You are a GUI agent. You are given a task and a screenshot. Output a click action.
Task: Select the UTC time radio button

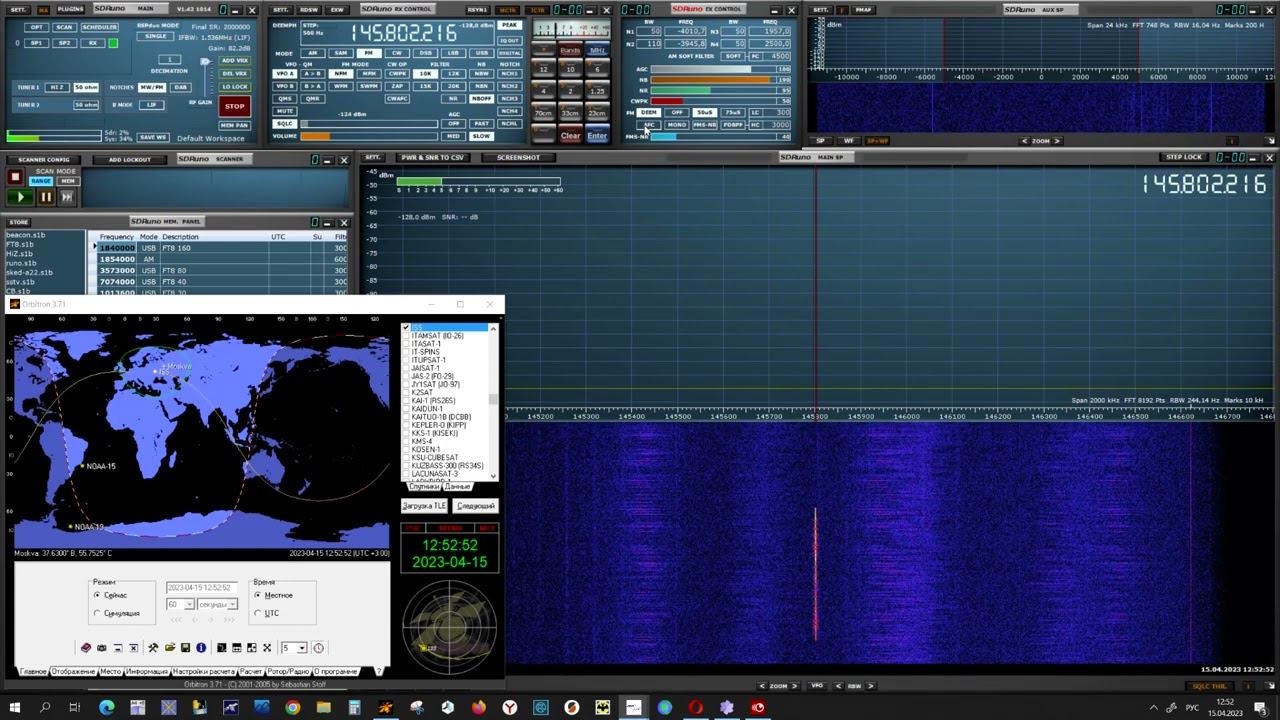click(258, 613)
